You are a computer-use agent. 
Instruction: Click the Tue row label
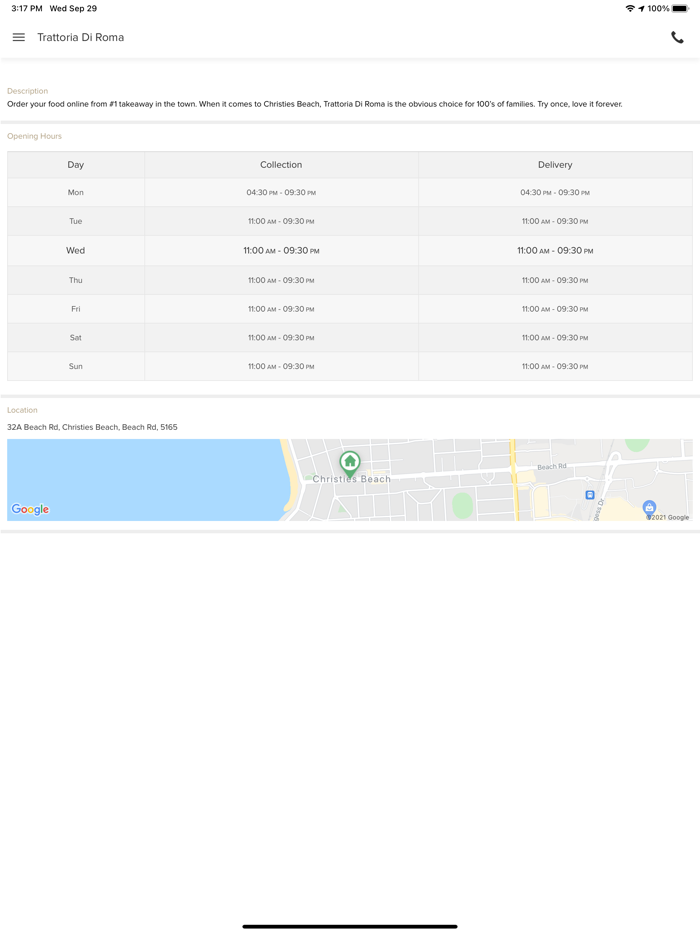click(x=76, y=221)
